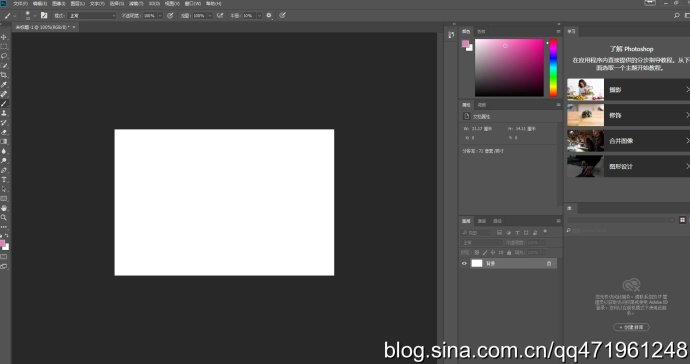Open the 摄影 photography tutorial

tap(628, 90)
